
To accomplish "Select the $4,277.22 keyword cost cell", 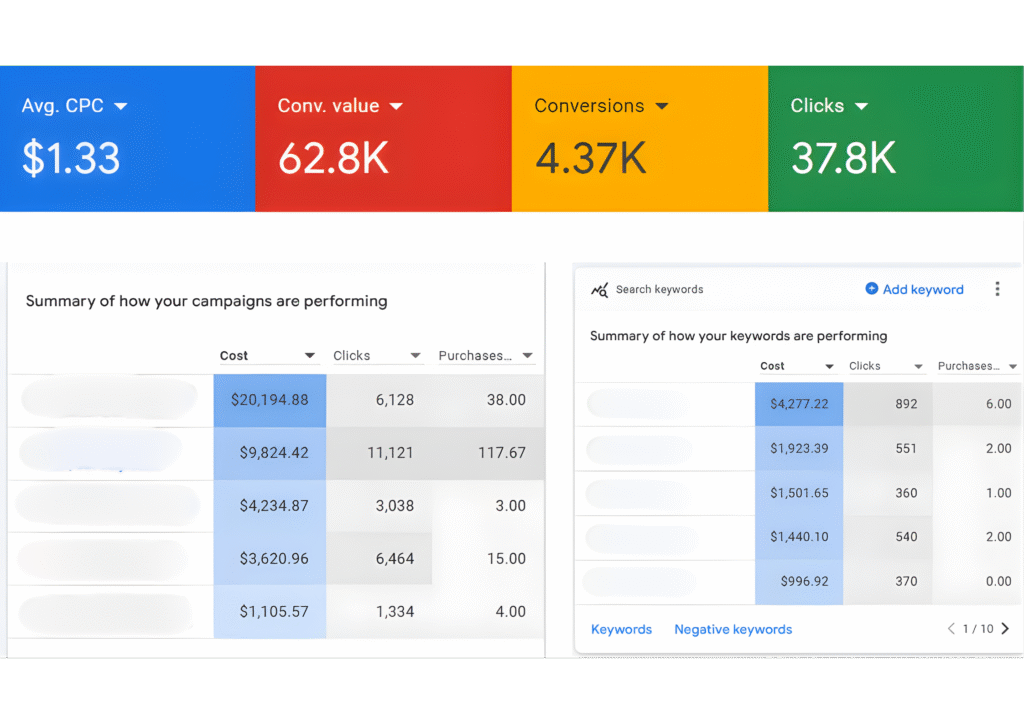I will coord(799,404).
